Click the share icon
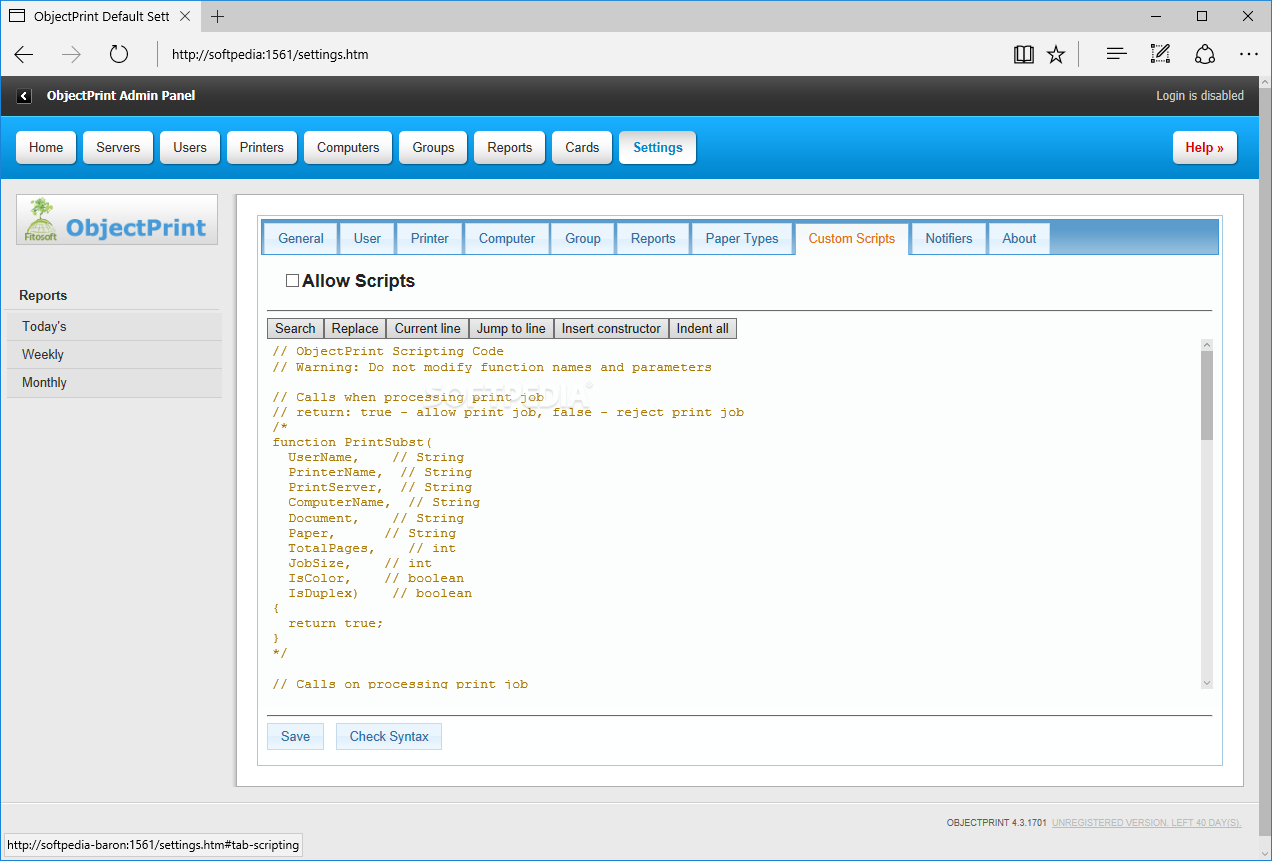This screenshot has width=1272, height=861. click(1205, 54)
